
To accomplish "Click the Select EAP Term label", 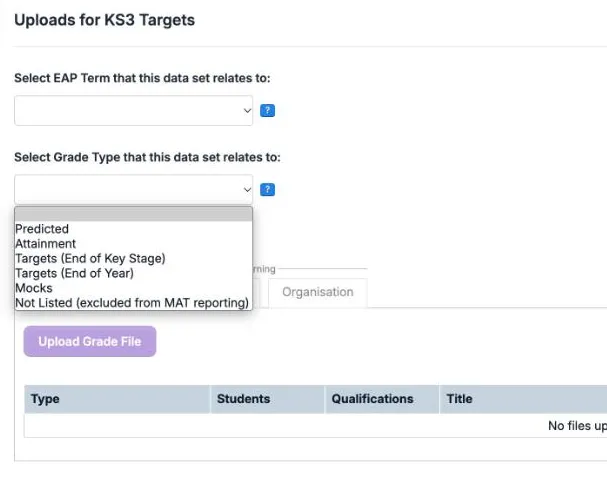I will [142, 78].
